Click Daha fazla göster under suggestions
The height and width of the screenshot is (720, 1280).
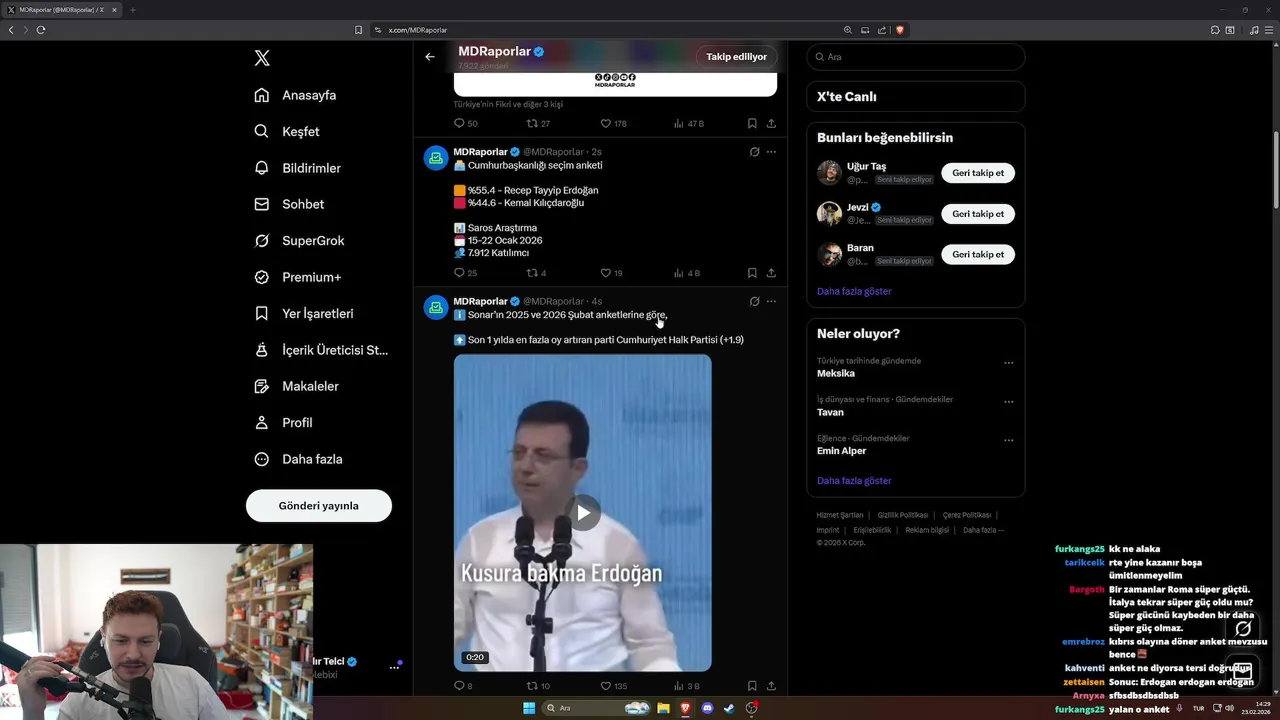tap(854, 291)
